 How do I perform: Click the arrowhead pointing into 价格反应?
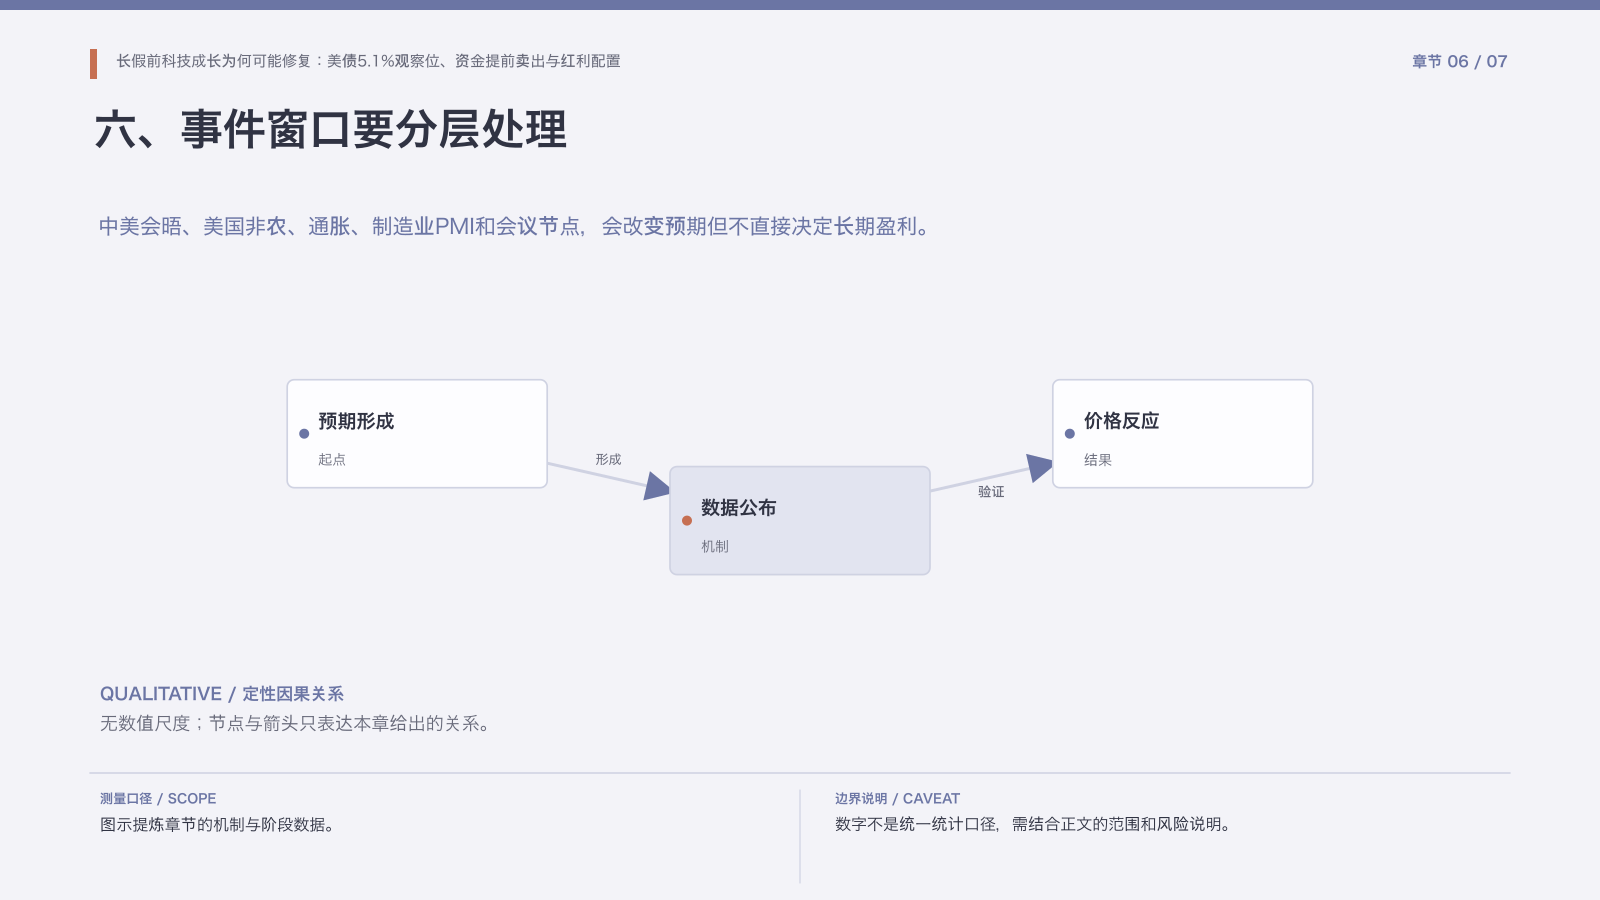[1040, 467]
